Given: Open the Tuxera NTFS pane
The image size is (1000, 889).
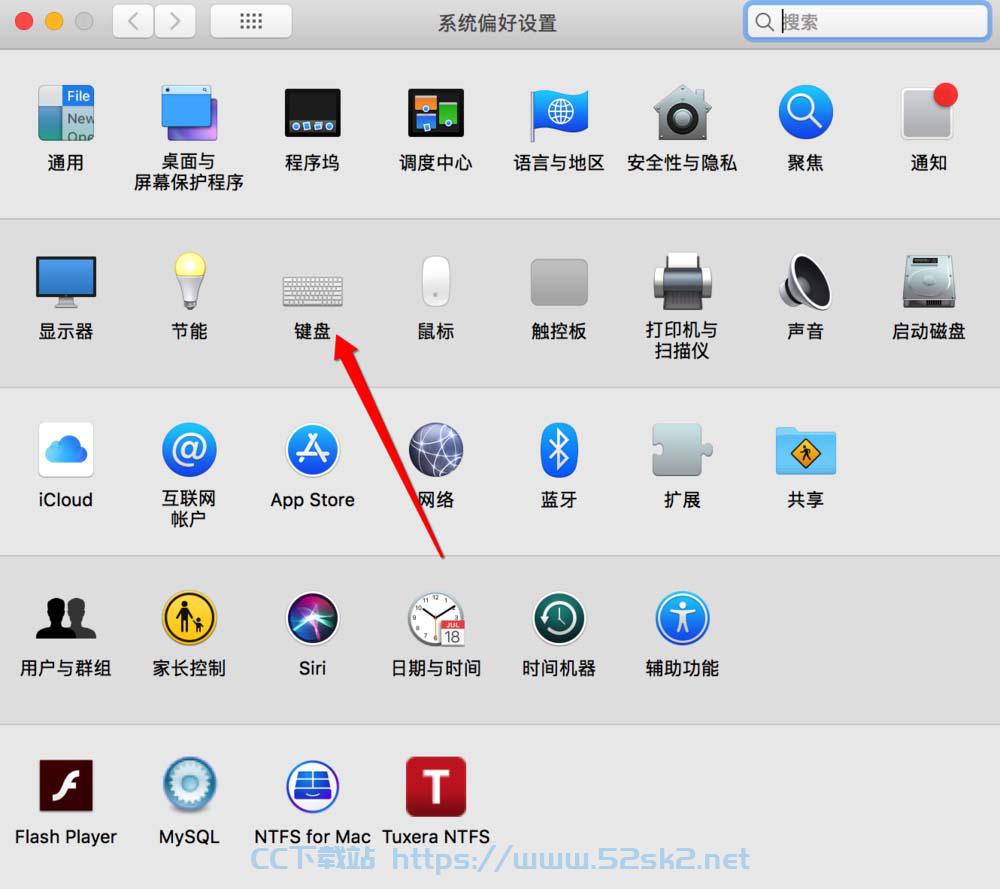Looking at the screenshot, I should [x=436, y=786].
